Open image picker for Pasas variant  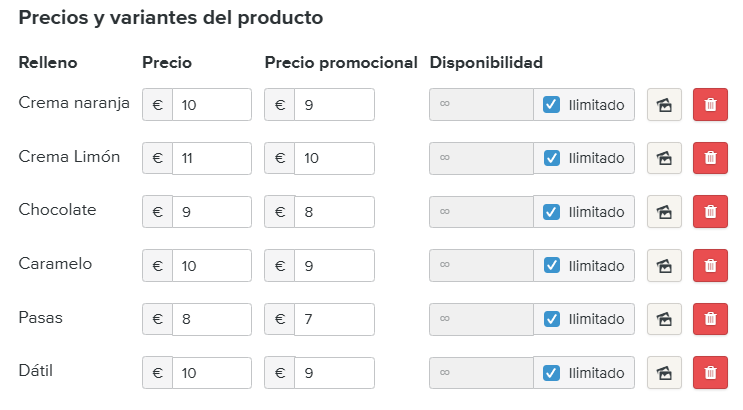pyautogui.click(x=662, y=319)
